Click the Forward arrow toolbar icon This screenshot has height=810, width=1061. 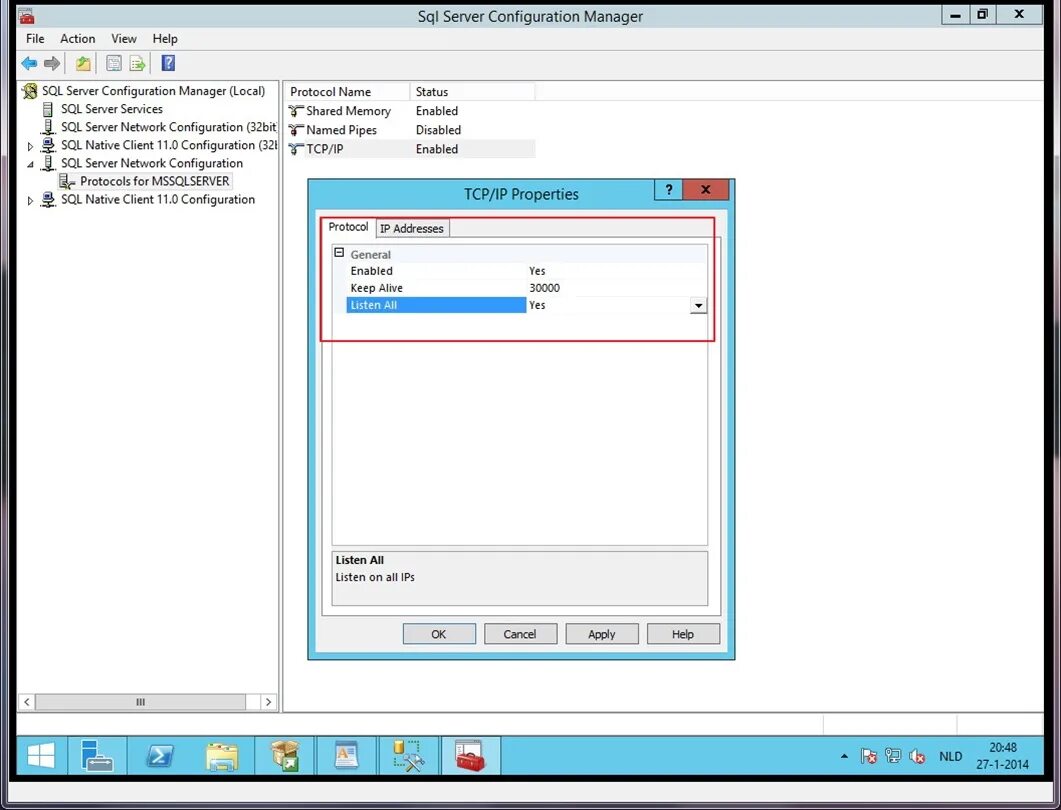coord(52,64)
